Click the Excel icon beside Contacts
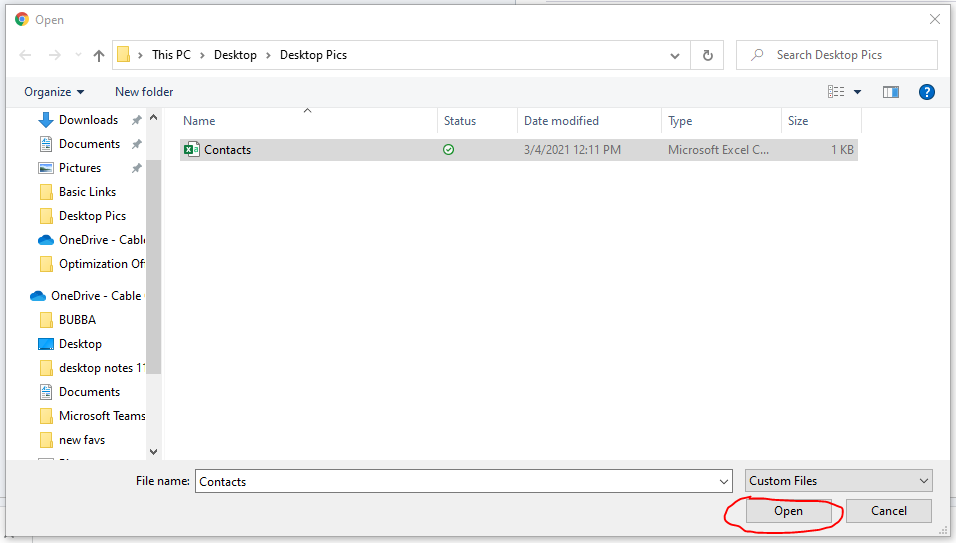The width and height of the screenshot is (956, 543). [x=192, y=149]
